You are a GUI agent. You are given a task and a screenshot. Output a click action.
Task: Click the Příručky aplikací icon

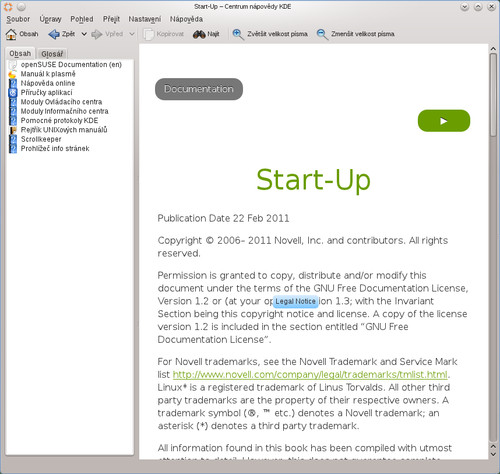pos(13,93)
